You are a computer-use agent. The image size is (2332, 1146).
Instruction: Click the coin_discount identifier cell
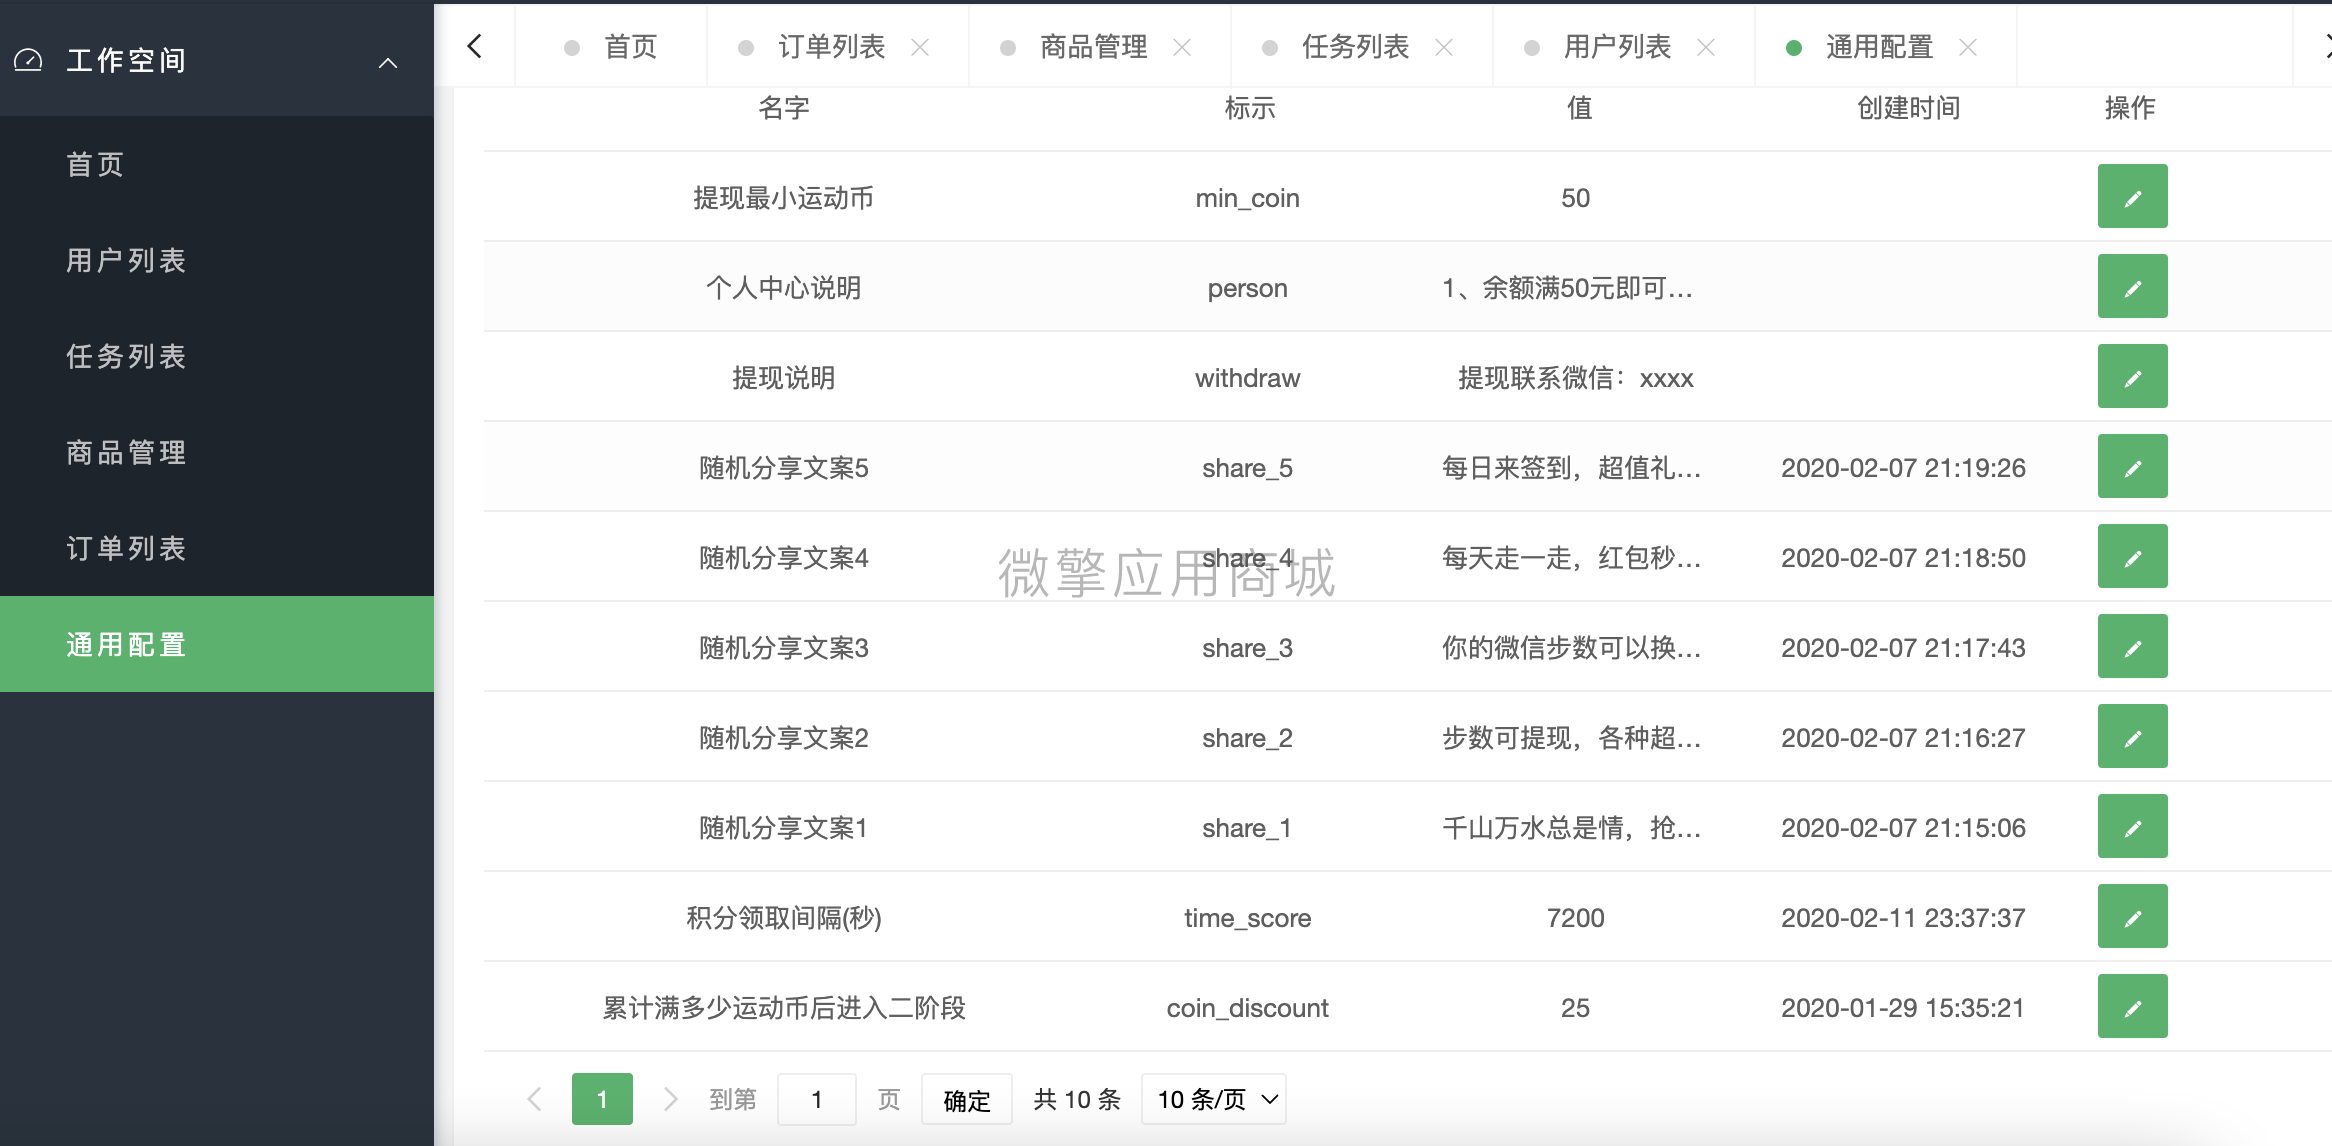coord(1247,1008)
